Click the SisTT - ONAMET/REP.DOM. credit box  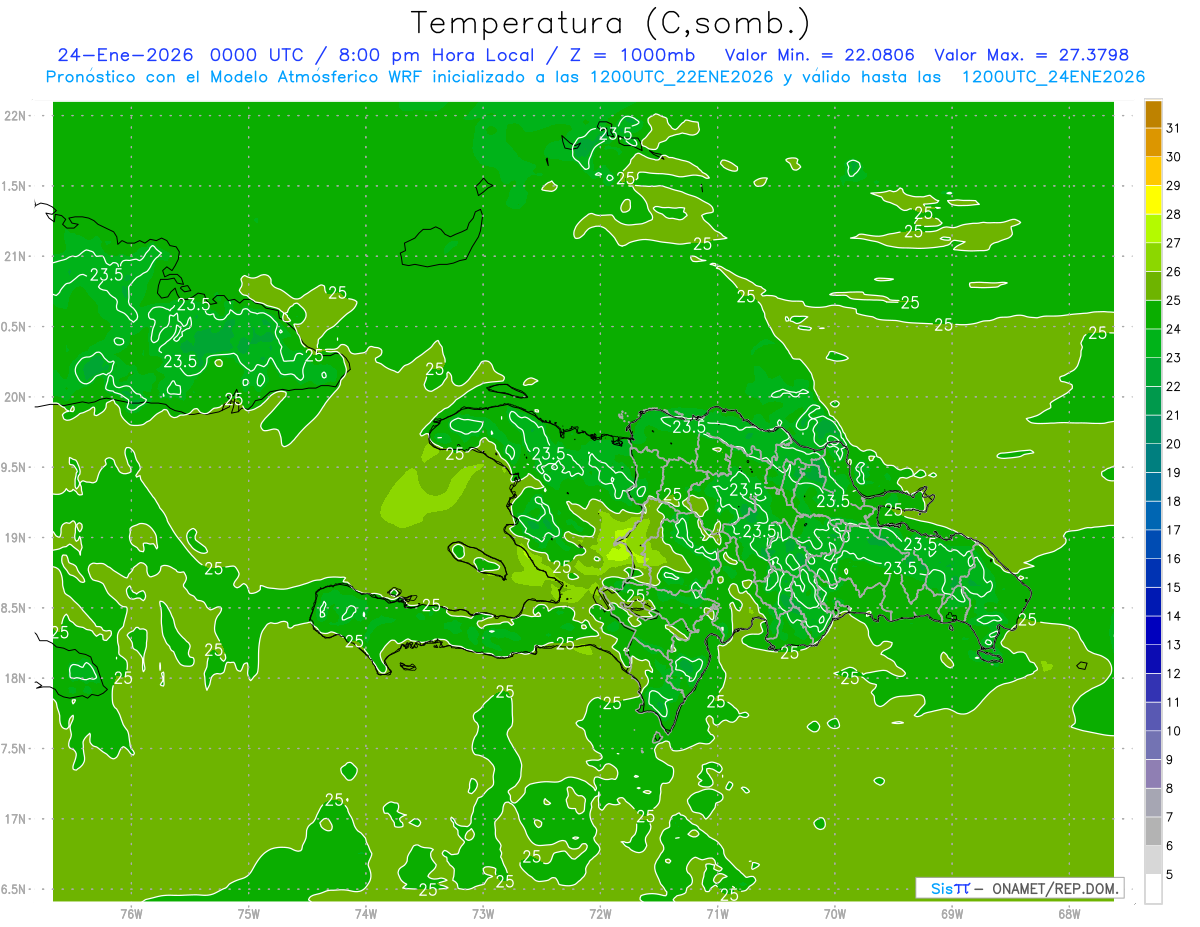pos(1019,888)
